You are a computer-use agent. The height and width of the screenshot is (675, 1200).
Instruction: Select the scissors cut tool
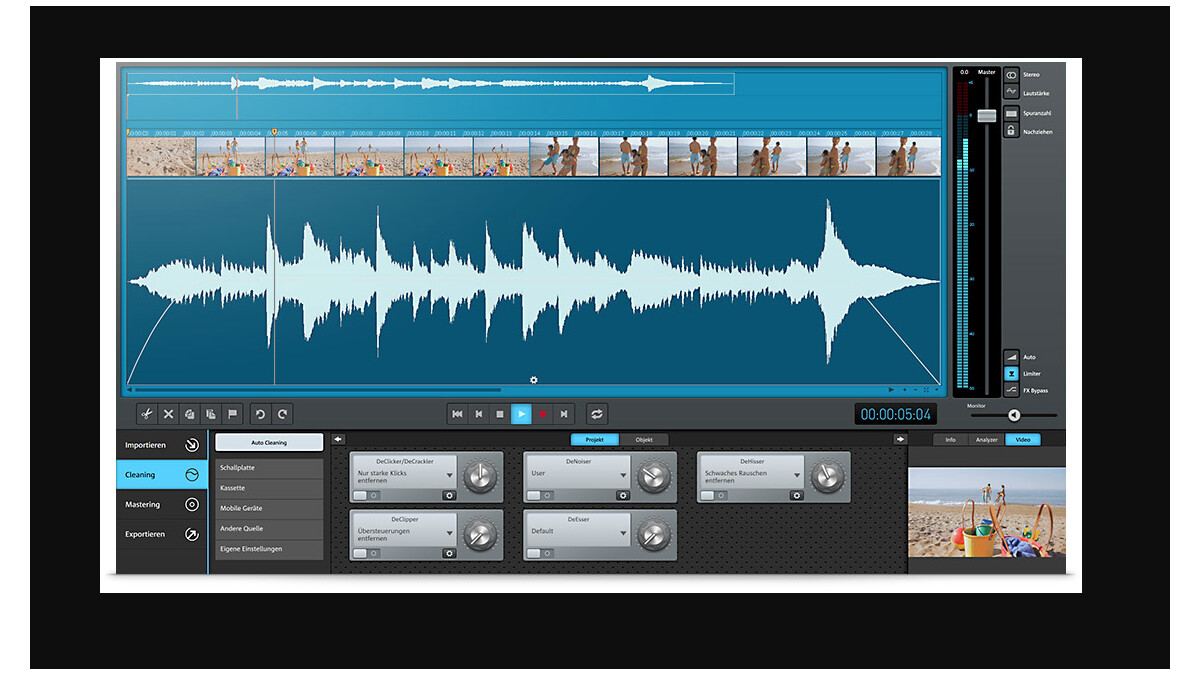(146, 414)
